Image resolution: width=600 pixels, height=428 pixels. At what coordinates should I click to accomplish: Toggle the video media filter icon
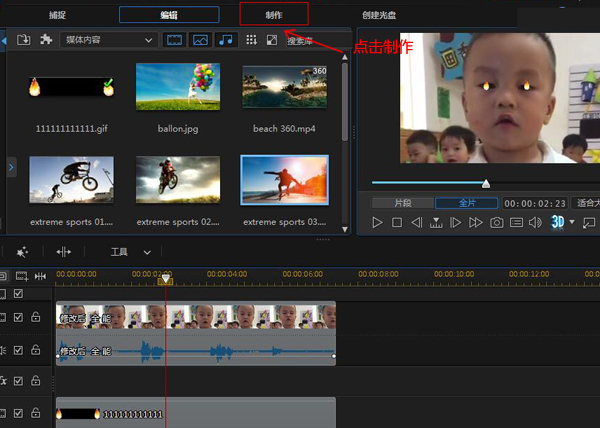(x=174, y=40)
